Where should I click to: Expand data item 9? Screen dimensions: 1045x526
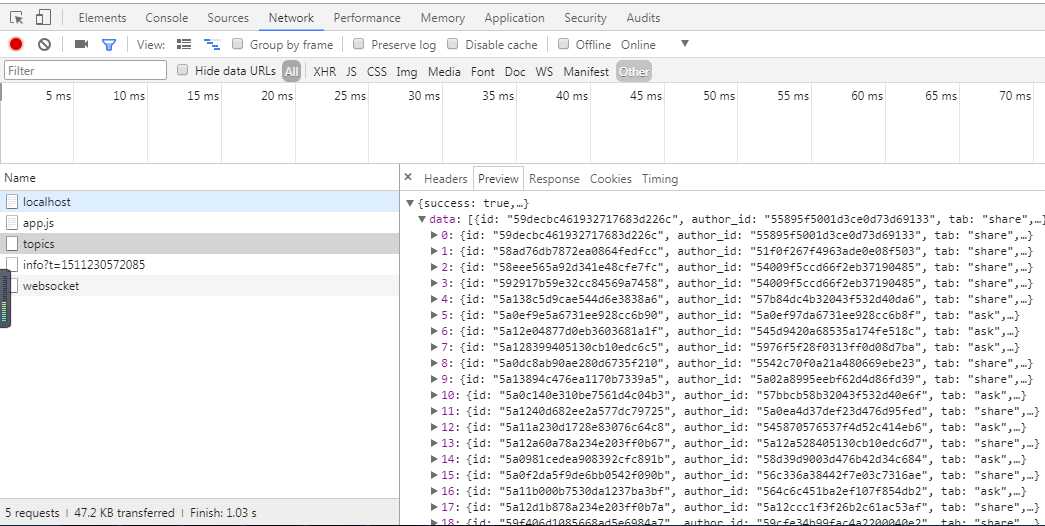[435, 379]
